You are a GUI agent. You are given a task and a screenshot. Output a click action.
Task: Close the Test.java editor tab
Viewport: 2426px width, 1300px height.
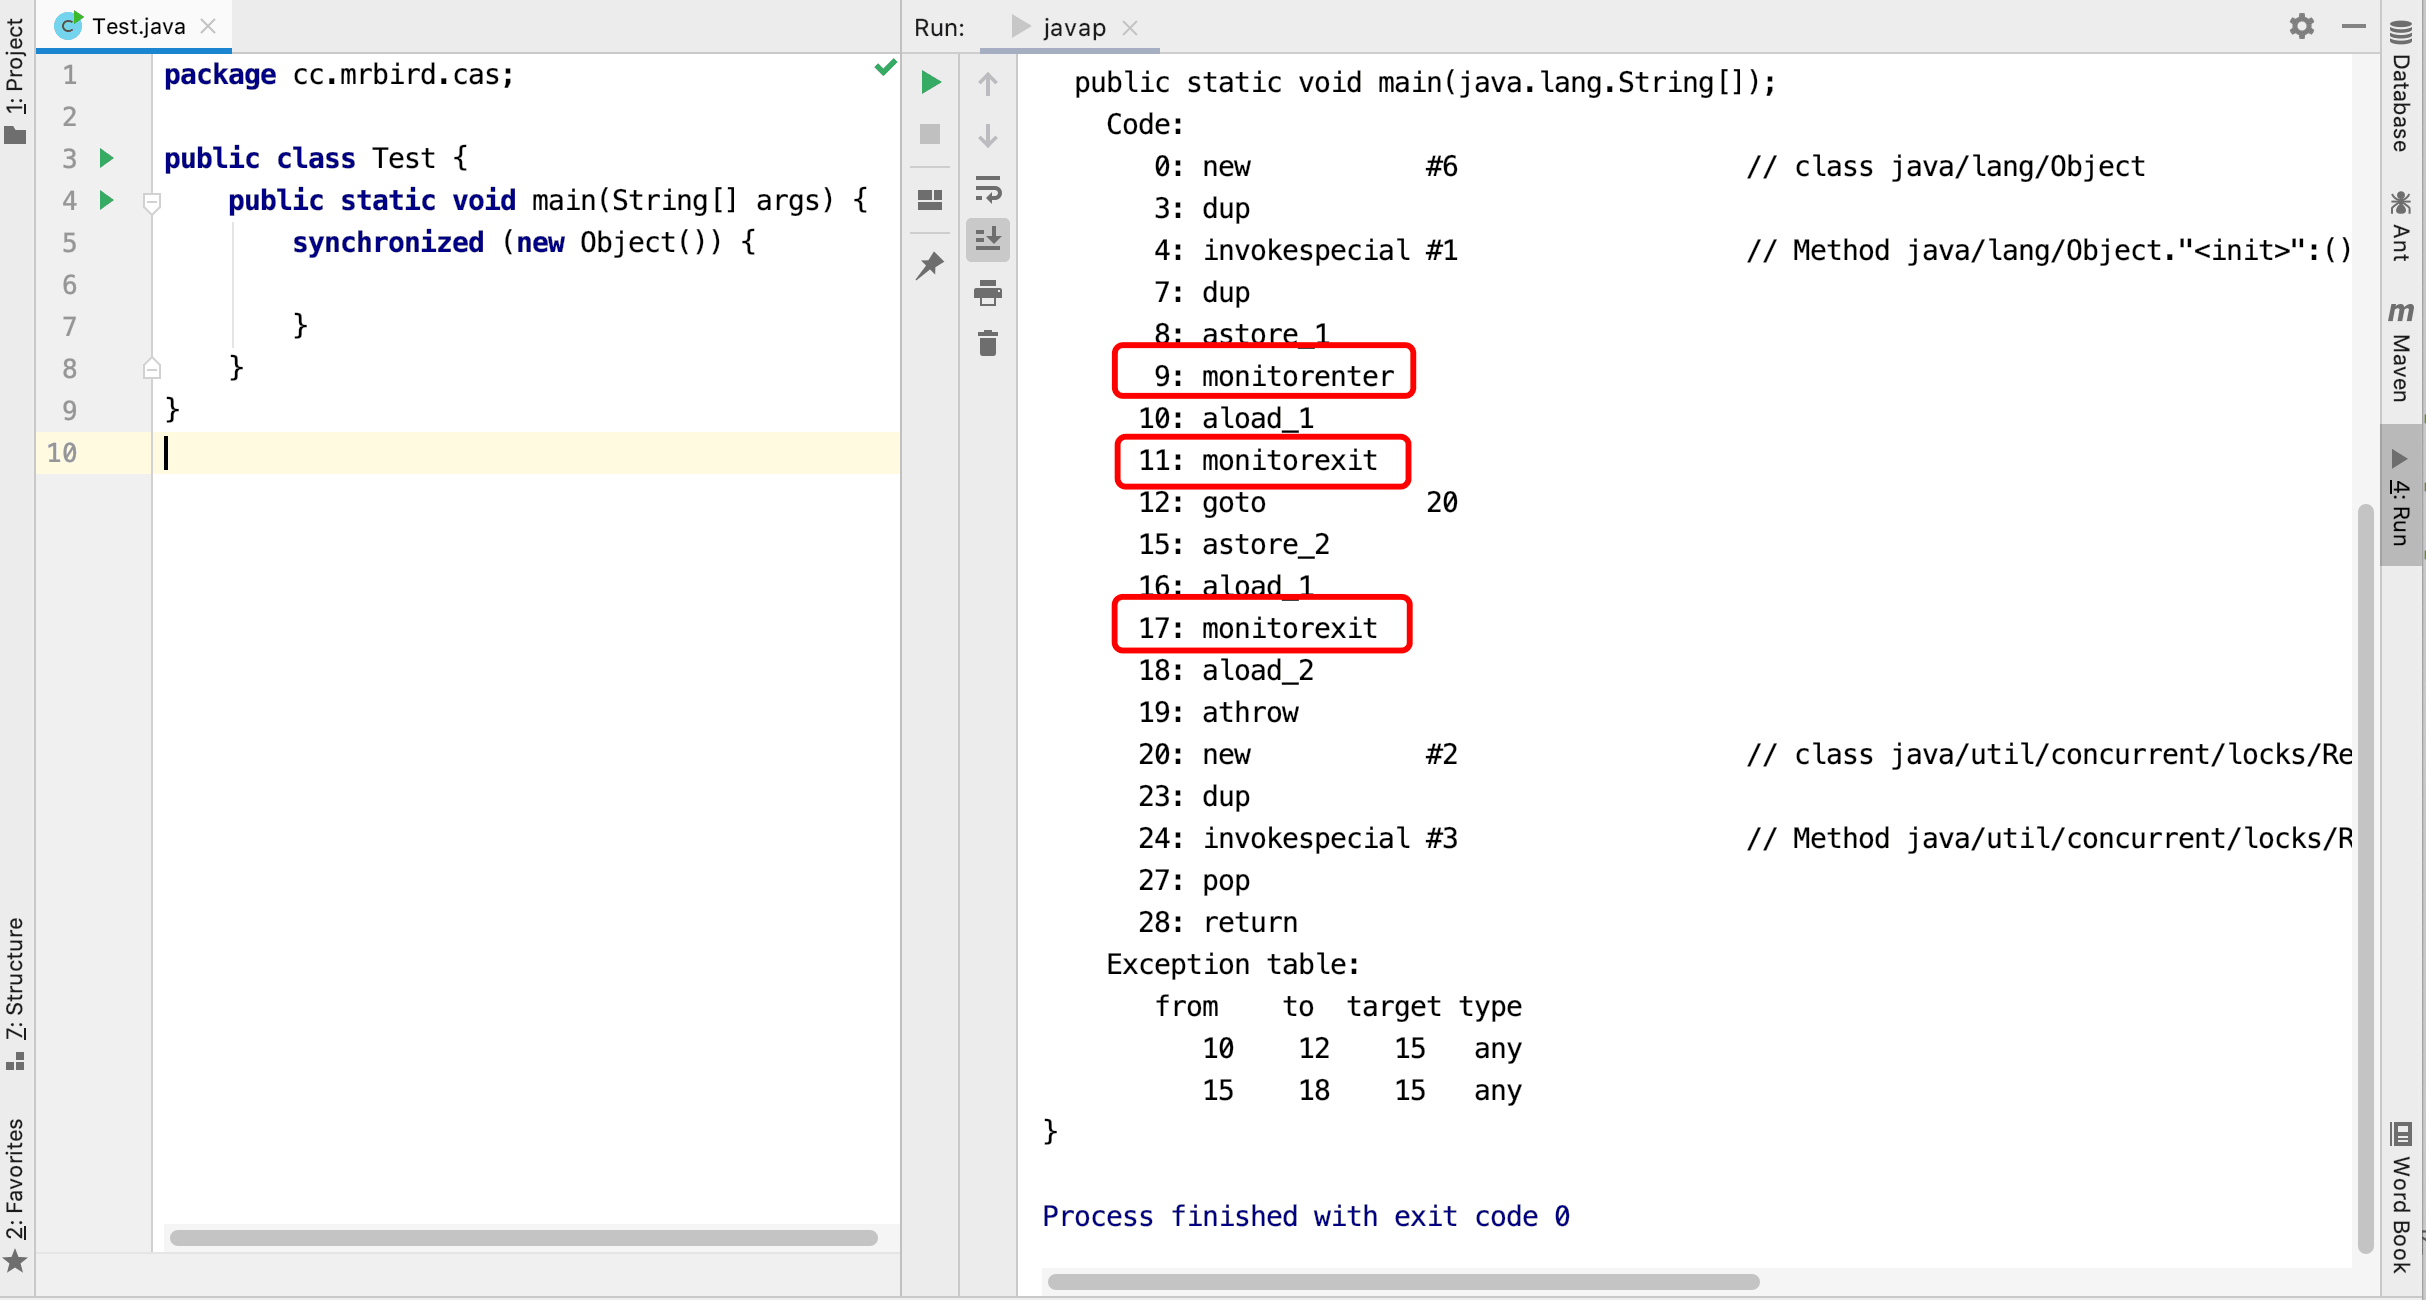(208, 26)
